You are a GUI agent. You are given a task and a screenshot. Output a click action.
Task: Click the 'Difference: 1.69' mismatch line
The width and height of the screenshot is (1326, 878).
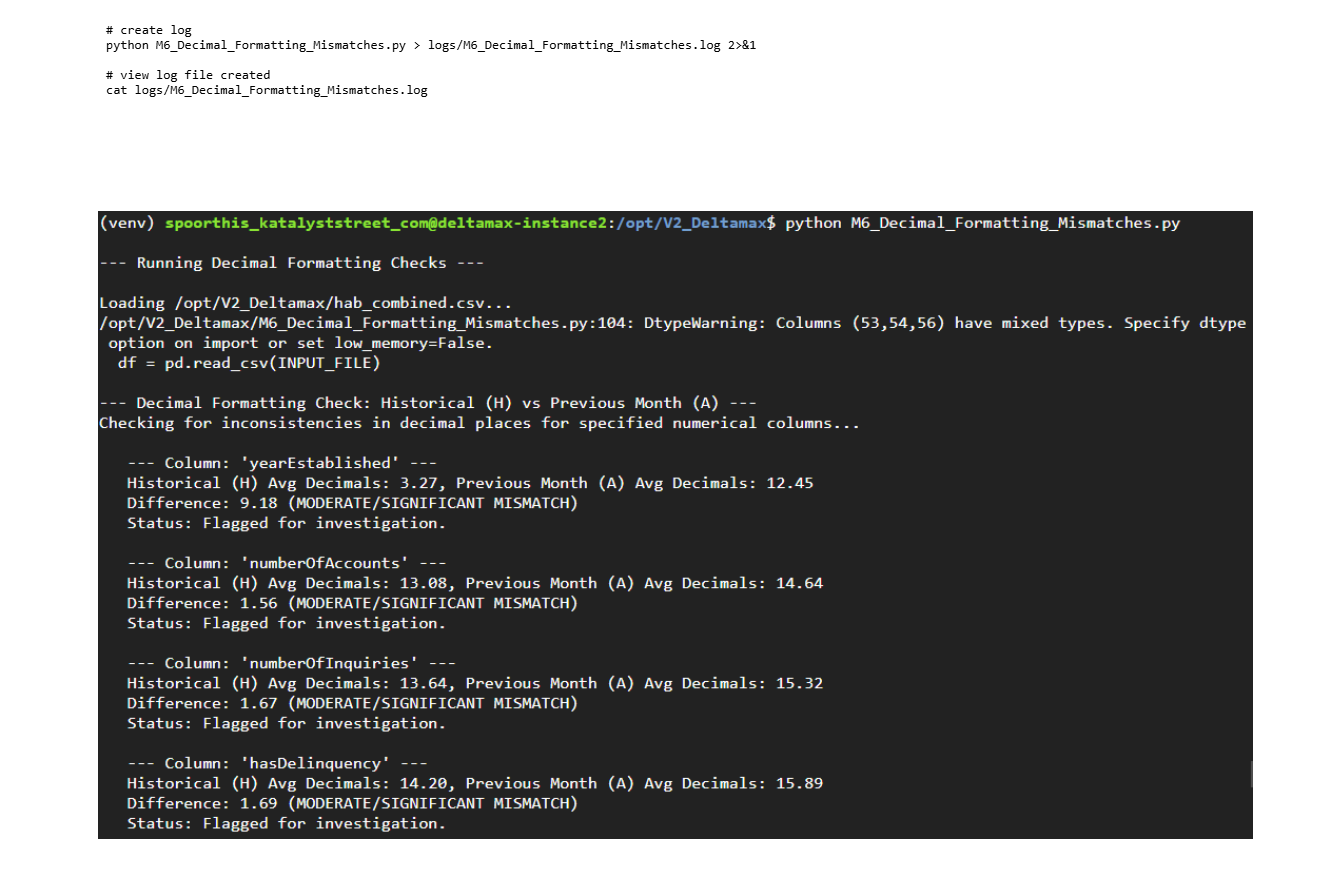coord(352,803)
